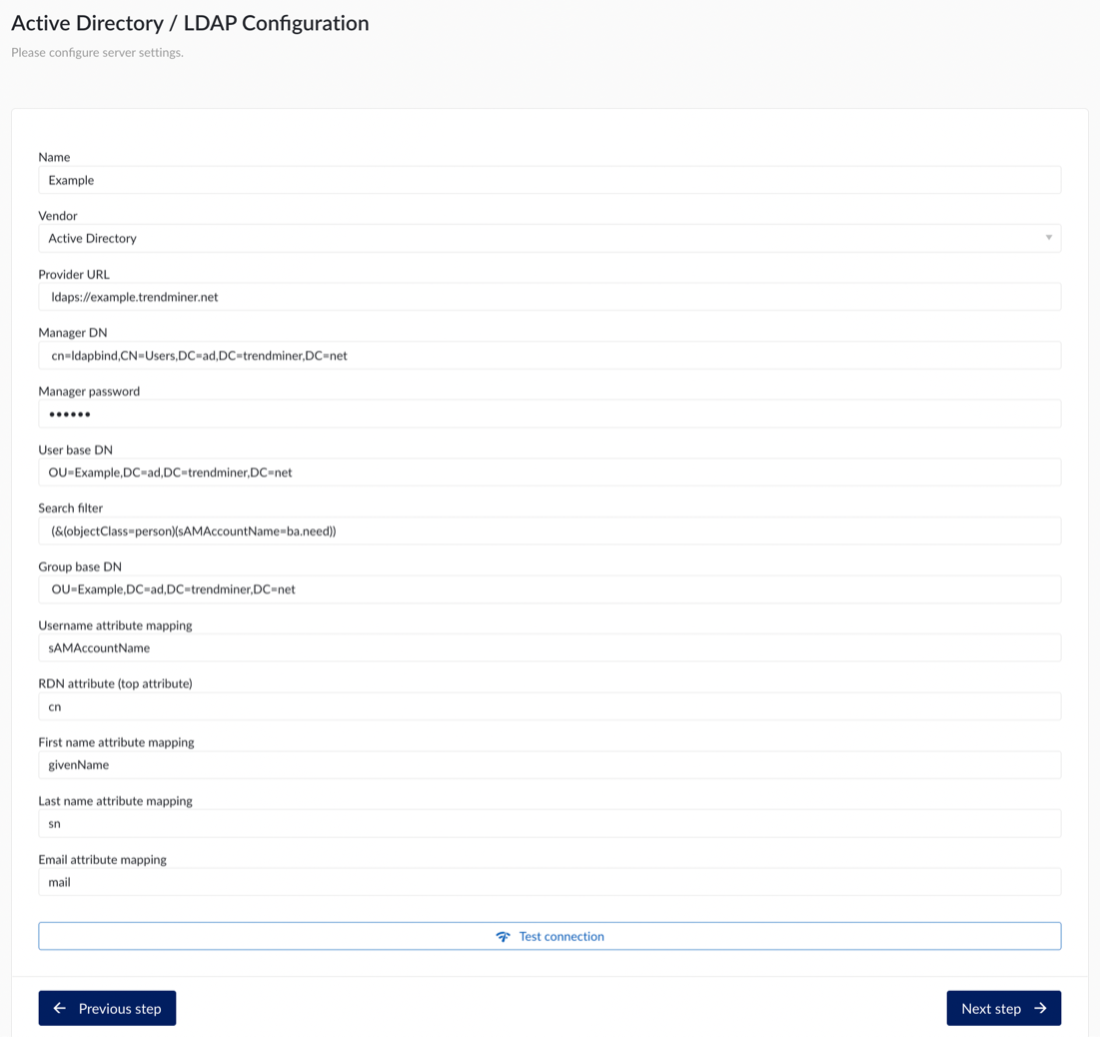Click the Last name attribute mapping field

click(x=549, y=823)
